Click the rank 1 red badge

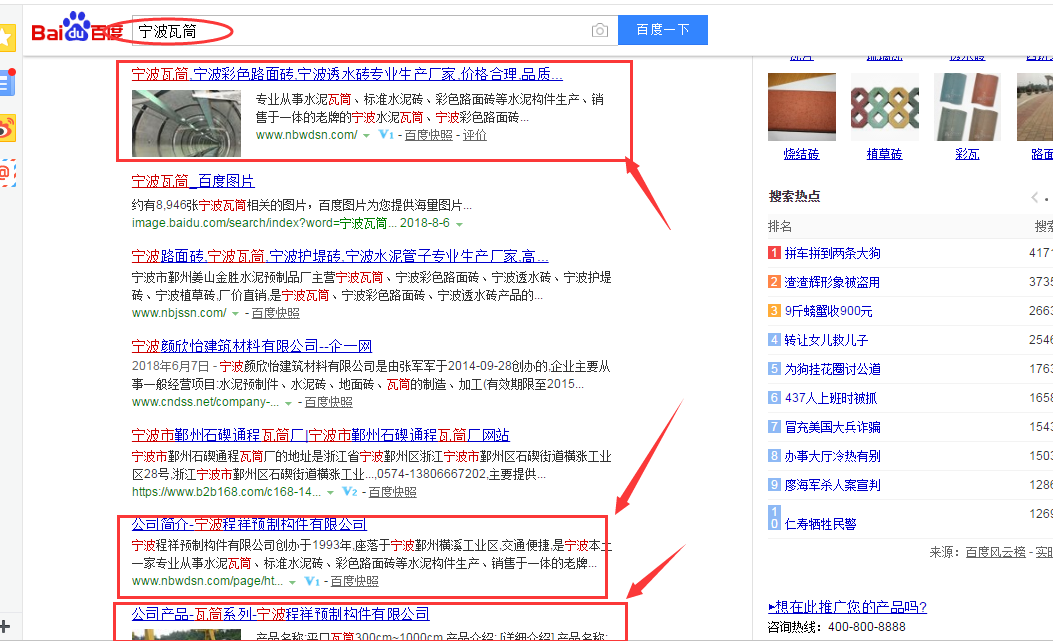point(774,253)
